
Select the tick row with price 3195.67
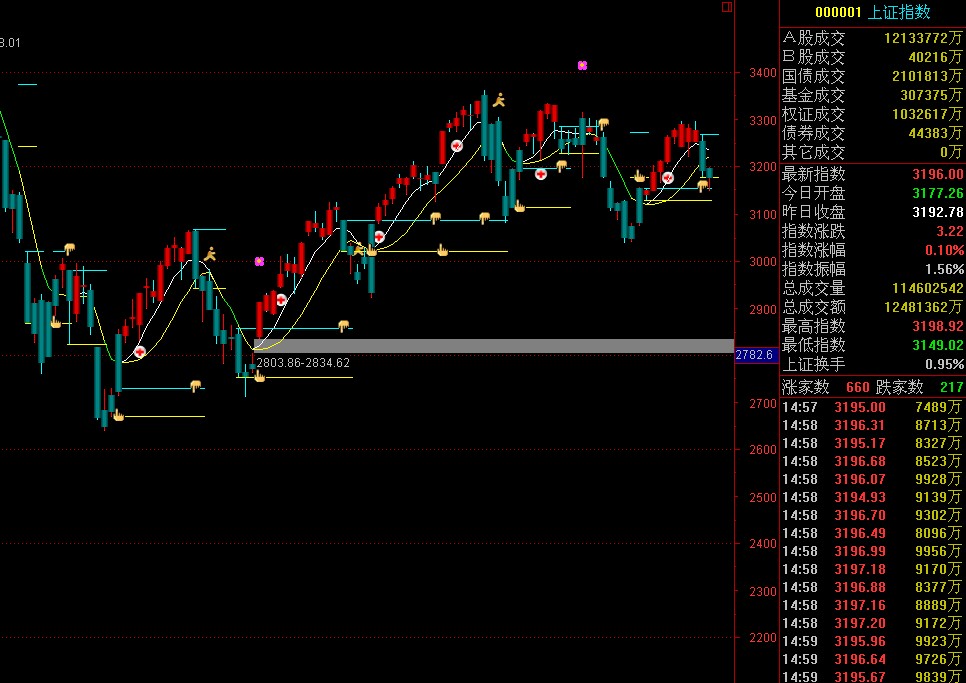point(872,676)
